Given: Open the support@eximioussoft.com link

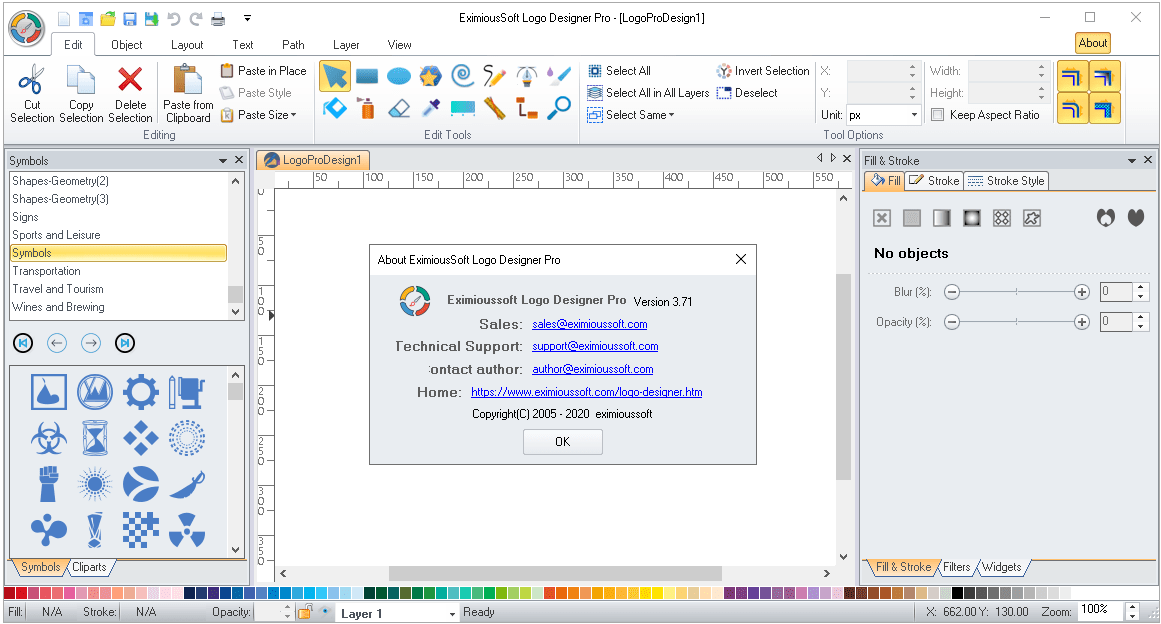Looking at the screenshot, I should coord(595,346).
